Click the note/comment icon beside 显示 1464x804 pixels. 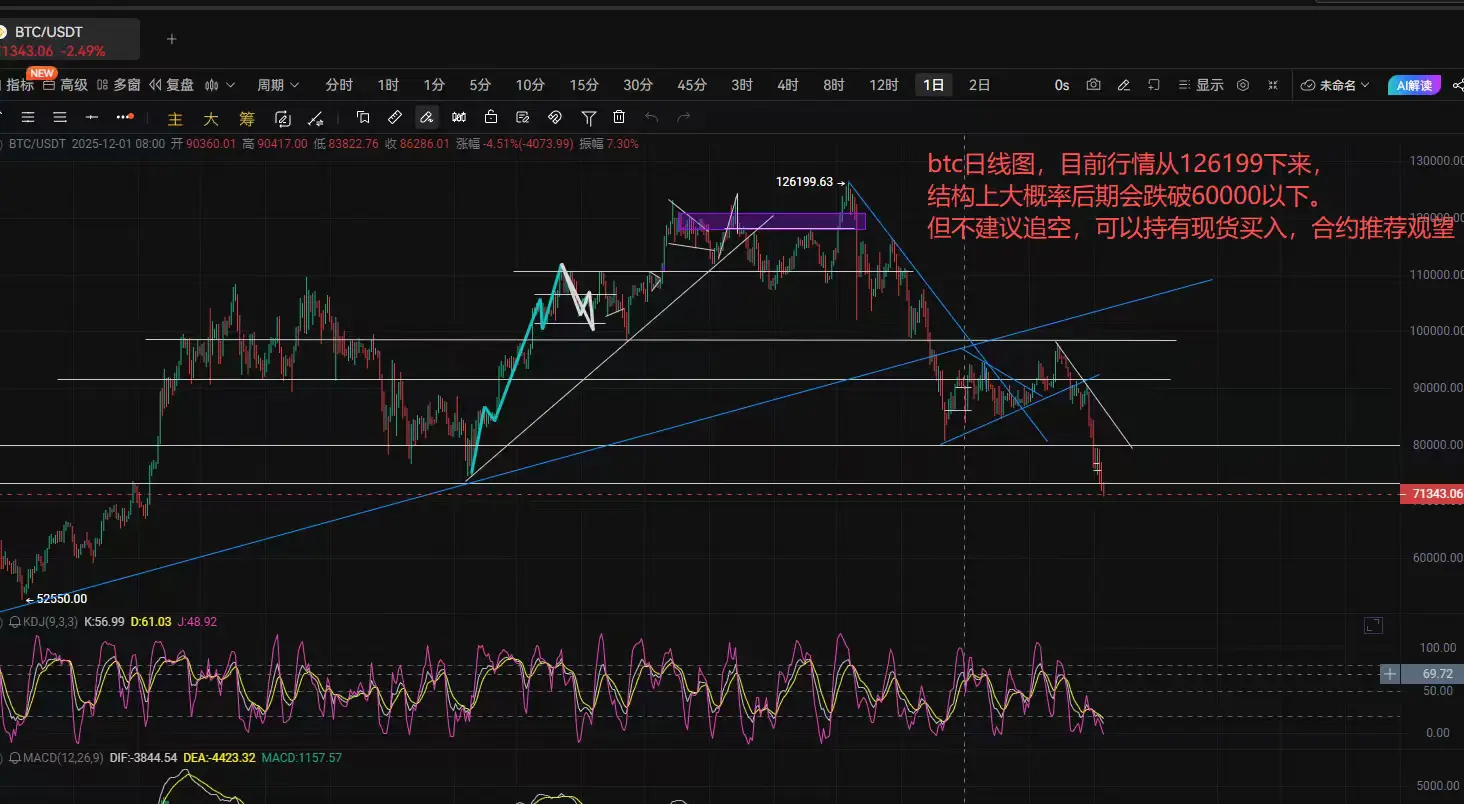click(1154, 85)
